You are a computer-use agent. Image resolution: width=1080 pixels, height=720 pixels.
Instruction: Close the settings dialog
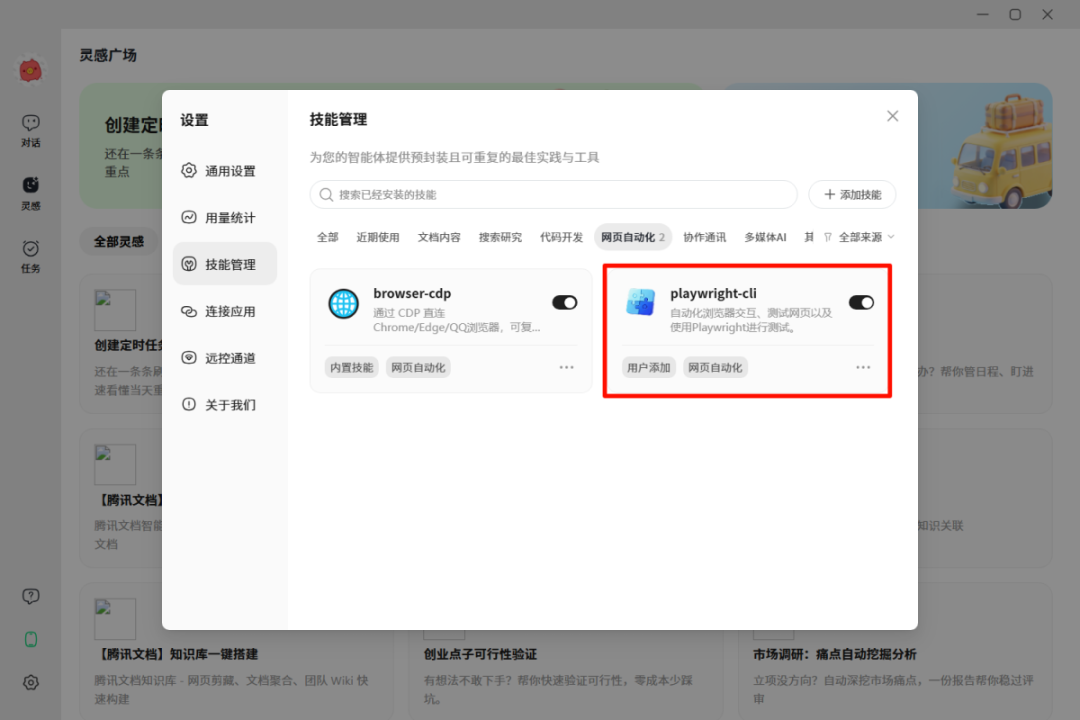tap(893, 116)
